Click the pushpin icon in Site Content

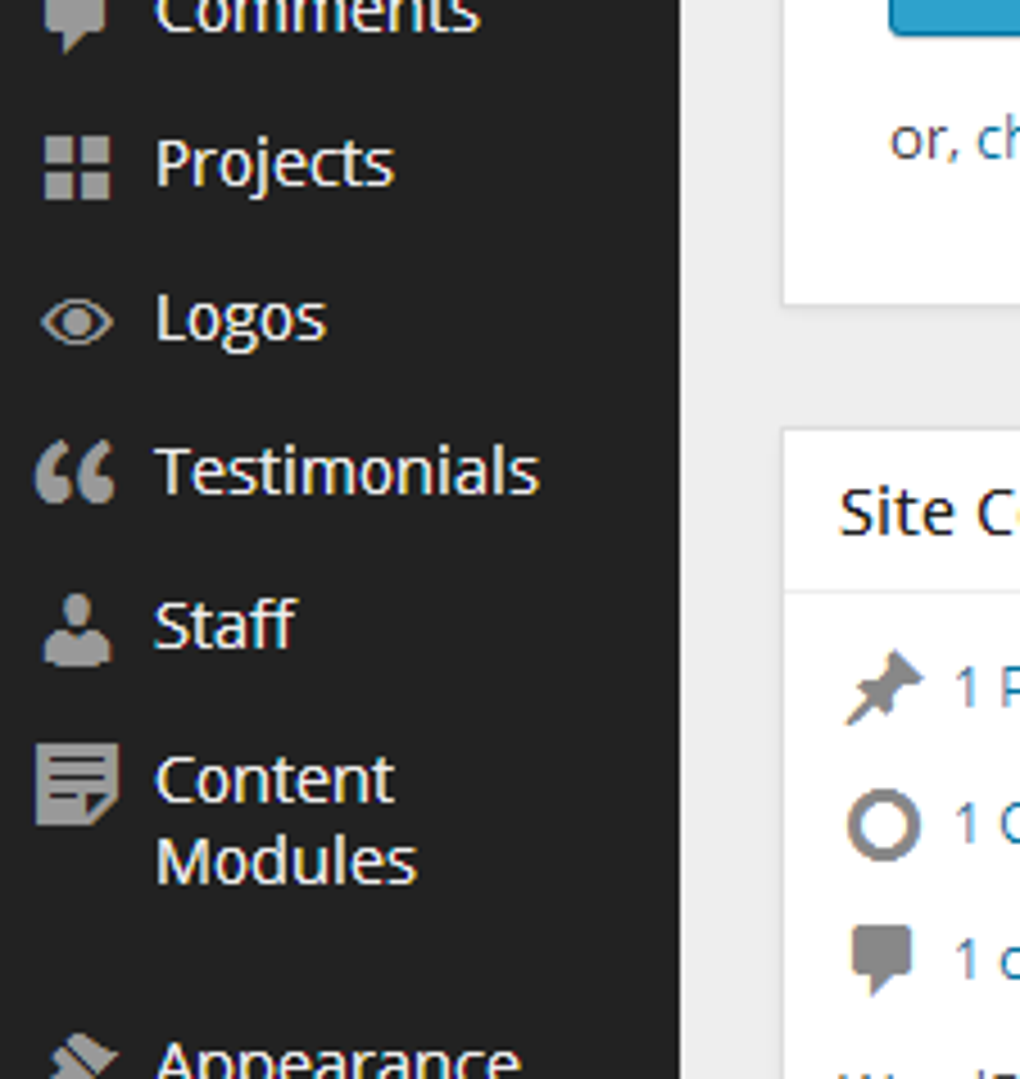coord(883,687)
